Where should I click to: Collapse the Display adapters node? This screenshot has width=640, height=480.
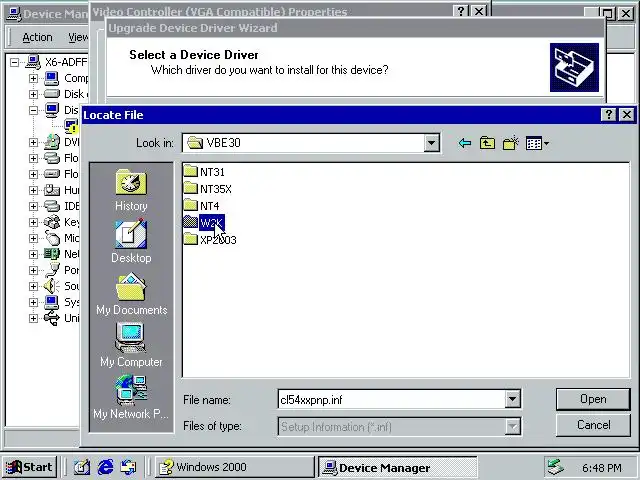[33, 110]
